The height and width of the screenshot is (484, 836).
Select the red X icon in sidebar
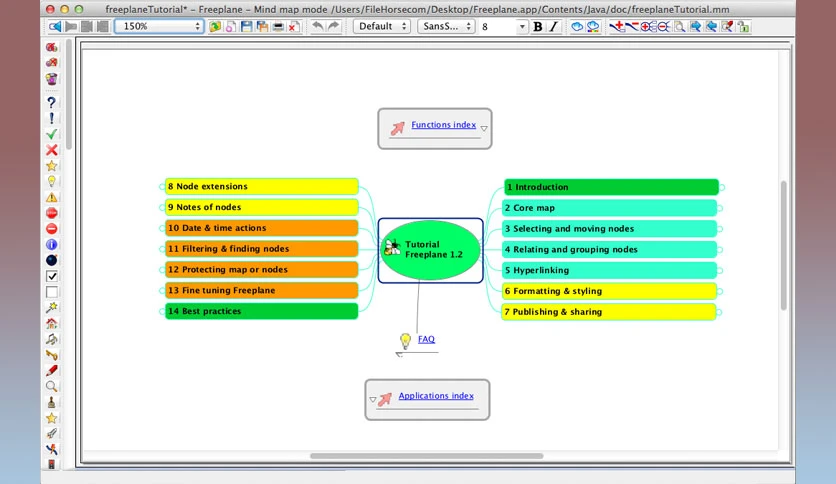pyautogui.click(x=51, y=150)
